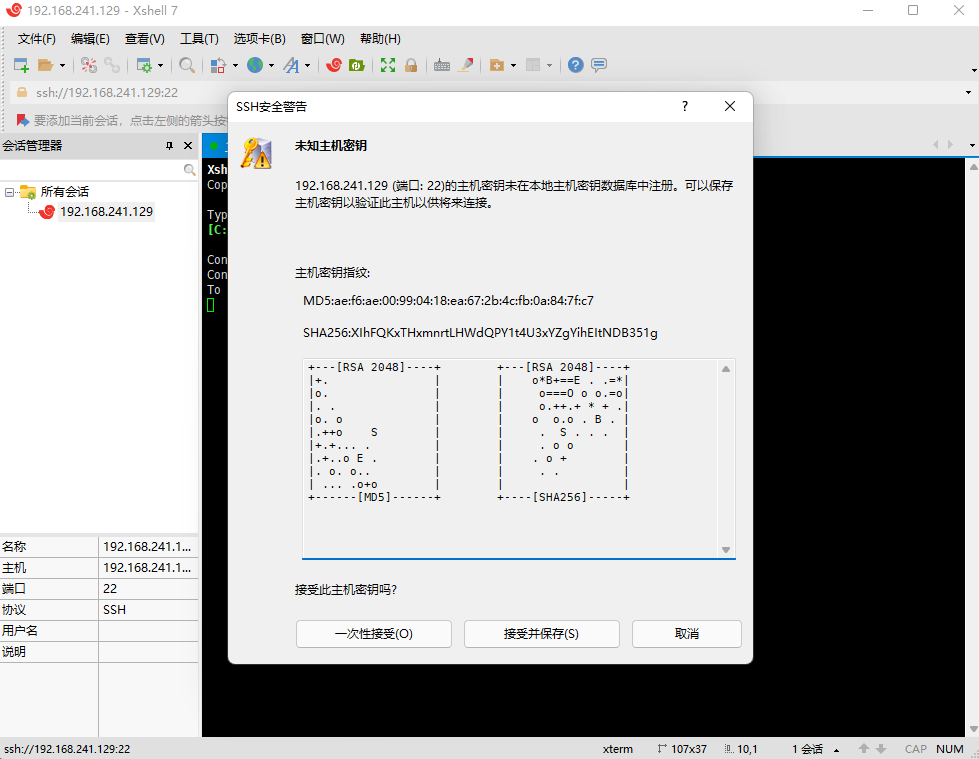The width and height of the screenshot is (979, 759).
Task: Open the compose bar chat icon
Action: [598, 65]
